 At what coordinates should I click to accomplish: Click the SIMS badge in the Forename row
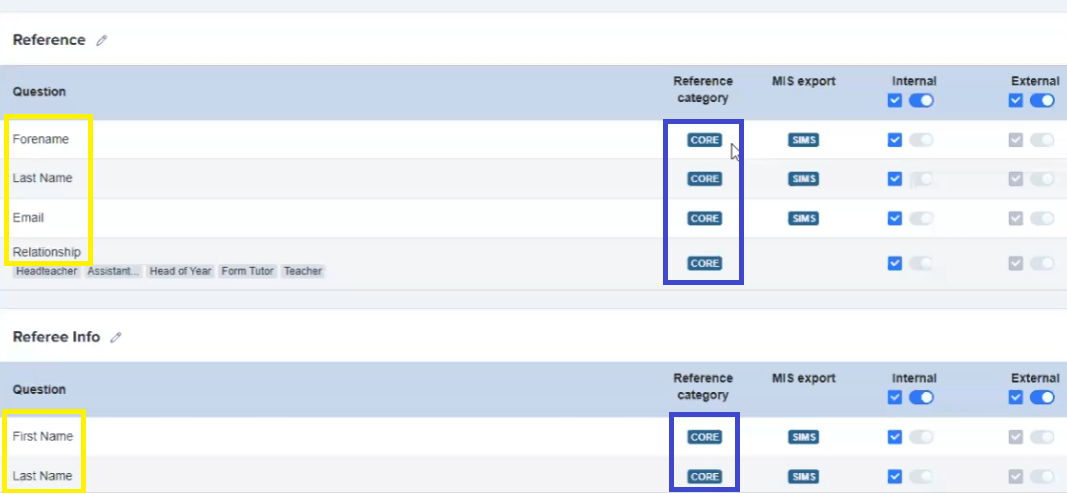pos(803,140)
